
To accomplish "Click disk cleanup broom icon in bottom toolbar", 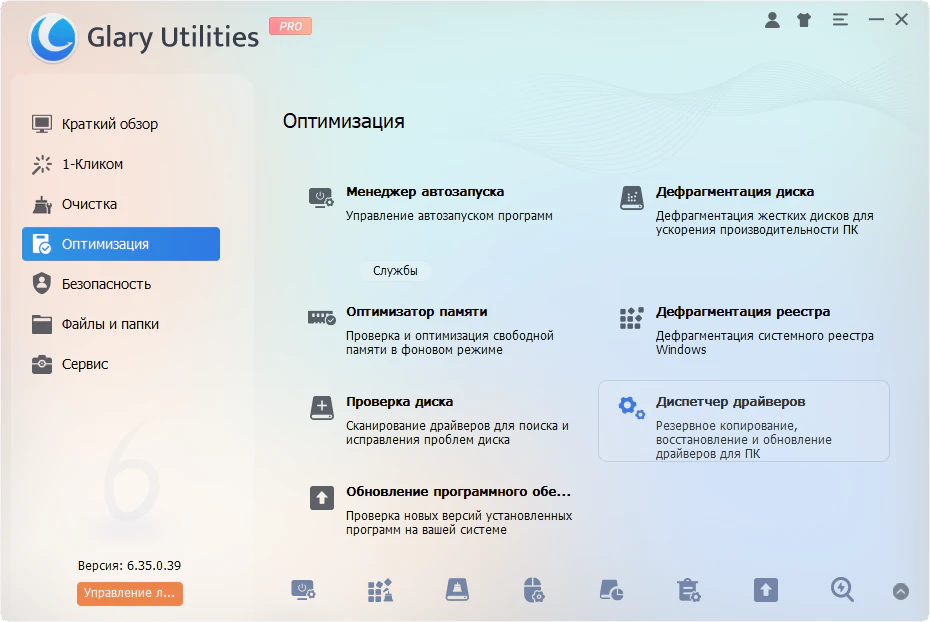I will [x=457, y=591].
